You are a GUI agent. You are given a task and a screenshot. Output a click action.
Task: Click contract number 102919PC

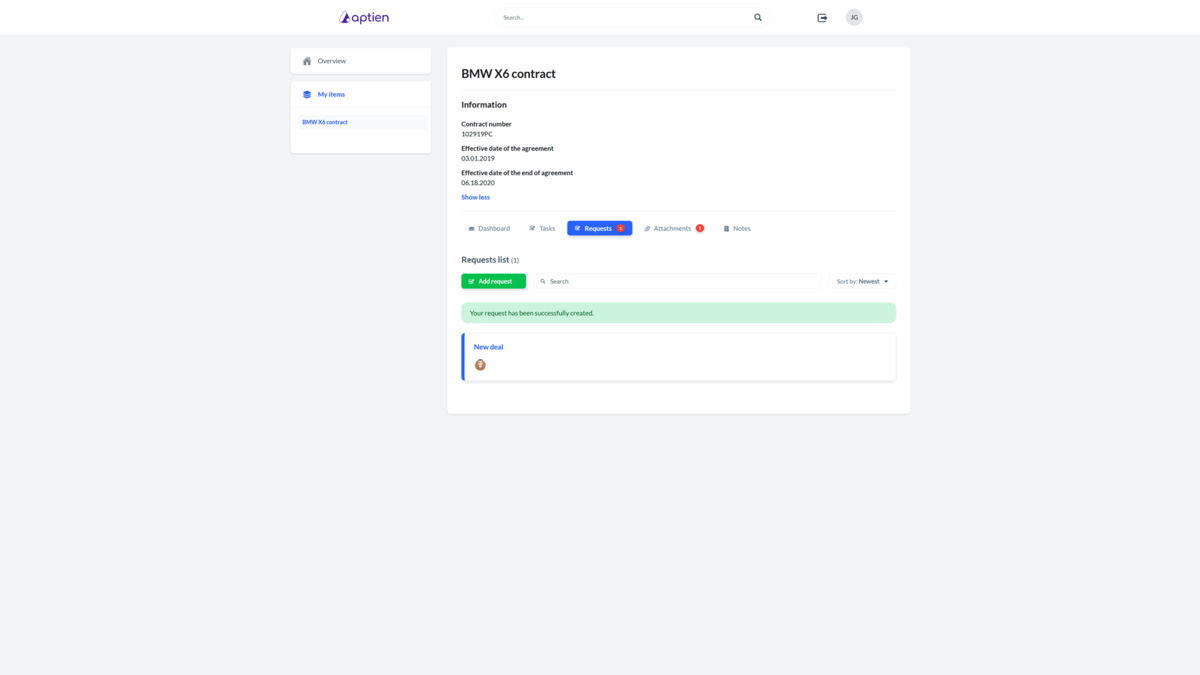pyautogui.click(x=477, y=134)
